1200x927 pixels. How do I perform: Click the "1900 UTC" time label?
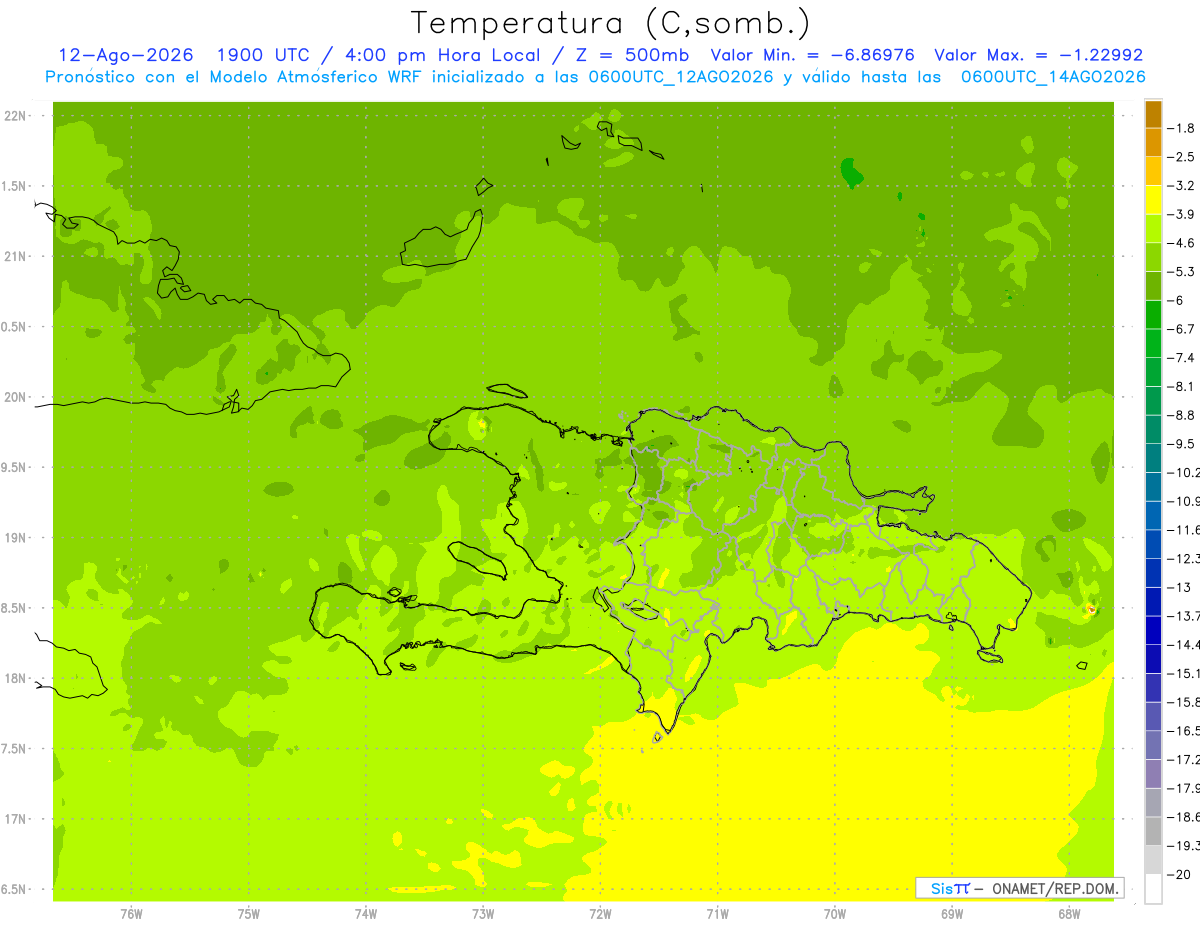(264, 55)
